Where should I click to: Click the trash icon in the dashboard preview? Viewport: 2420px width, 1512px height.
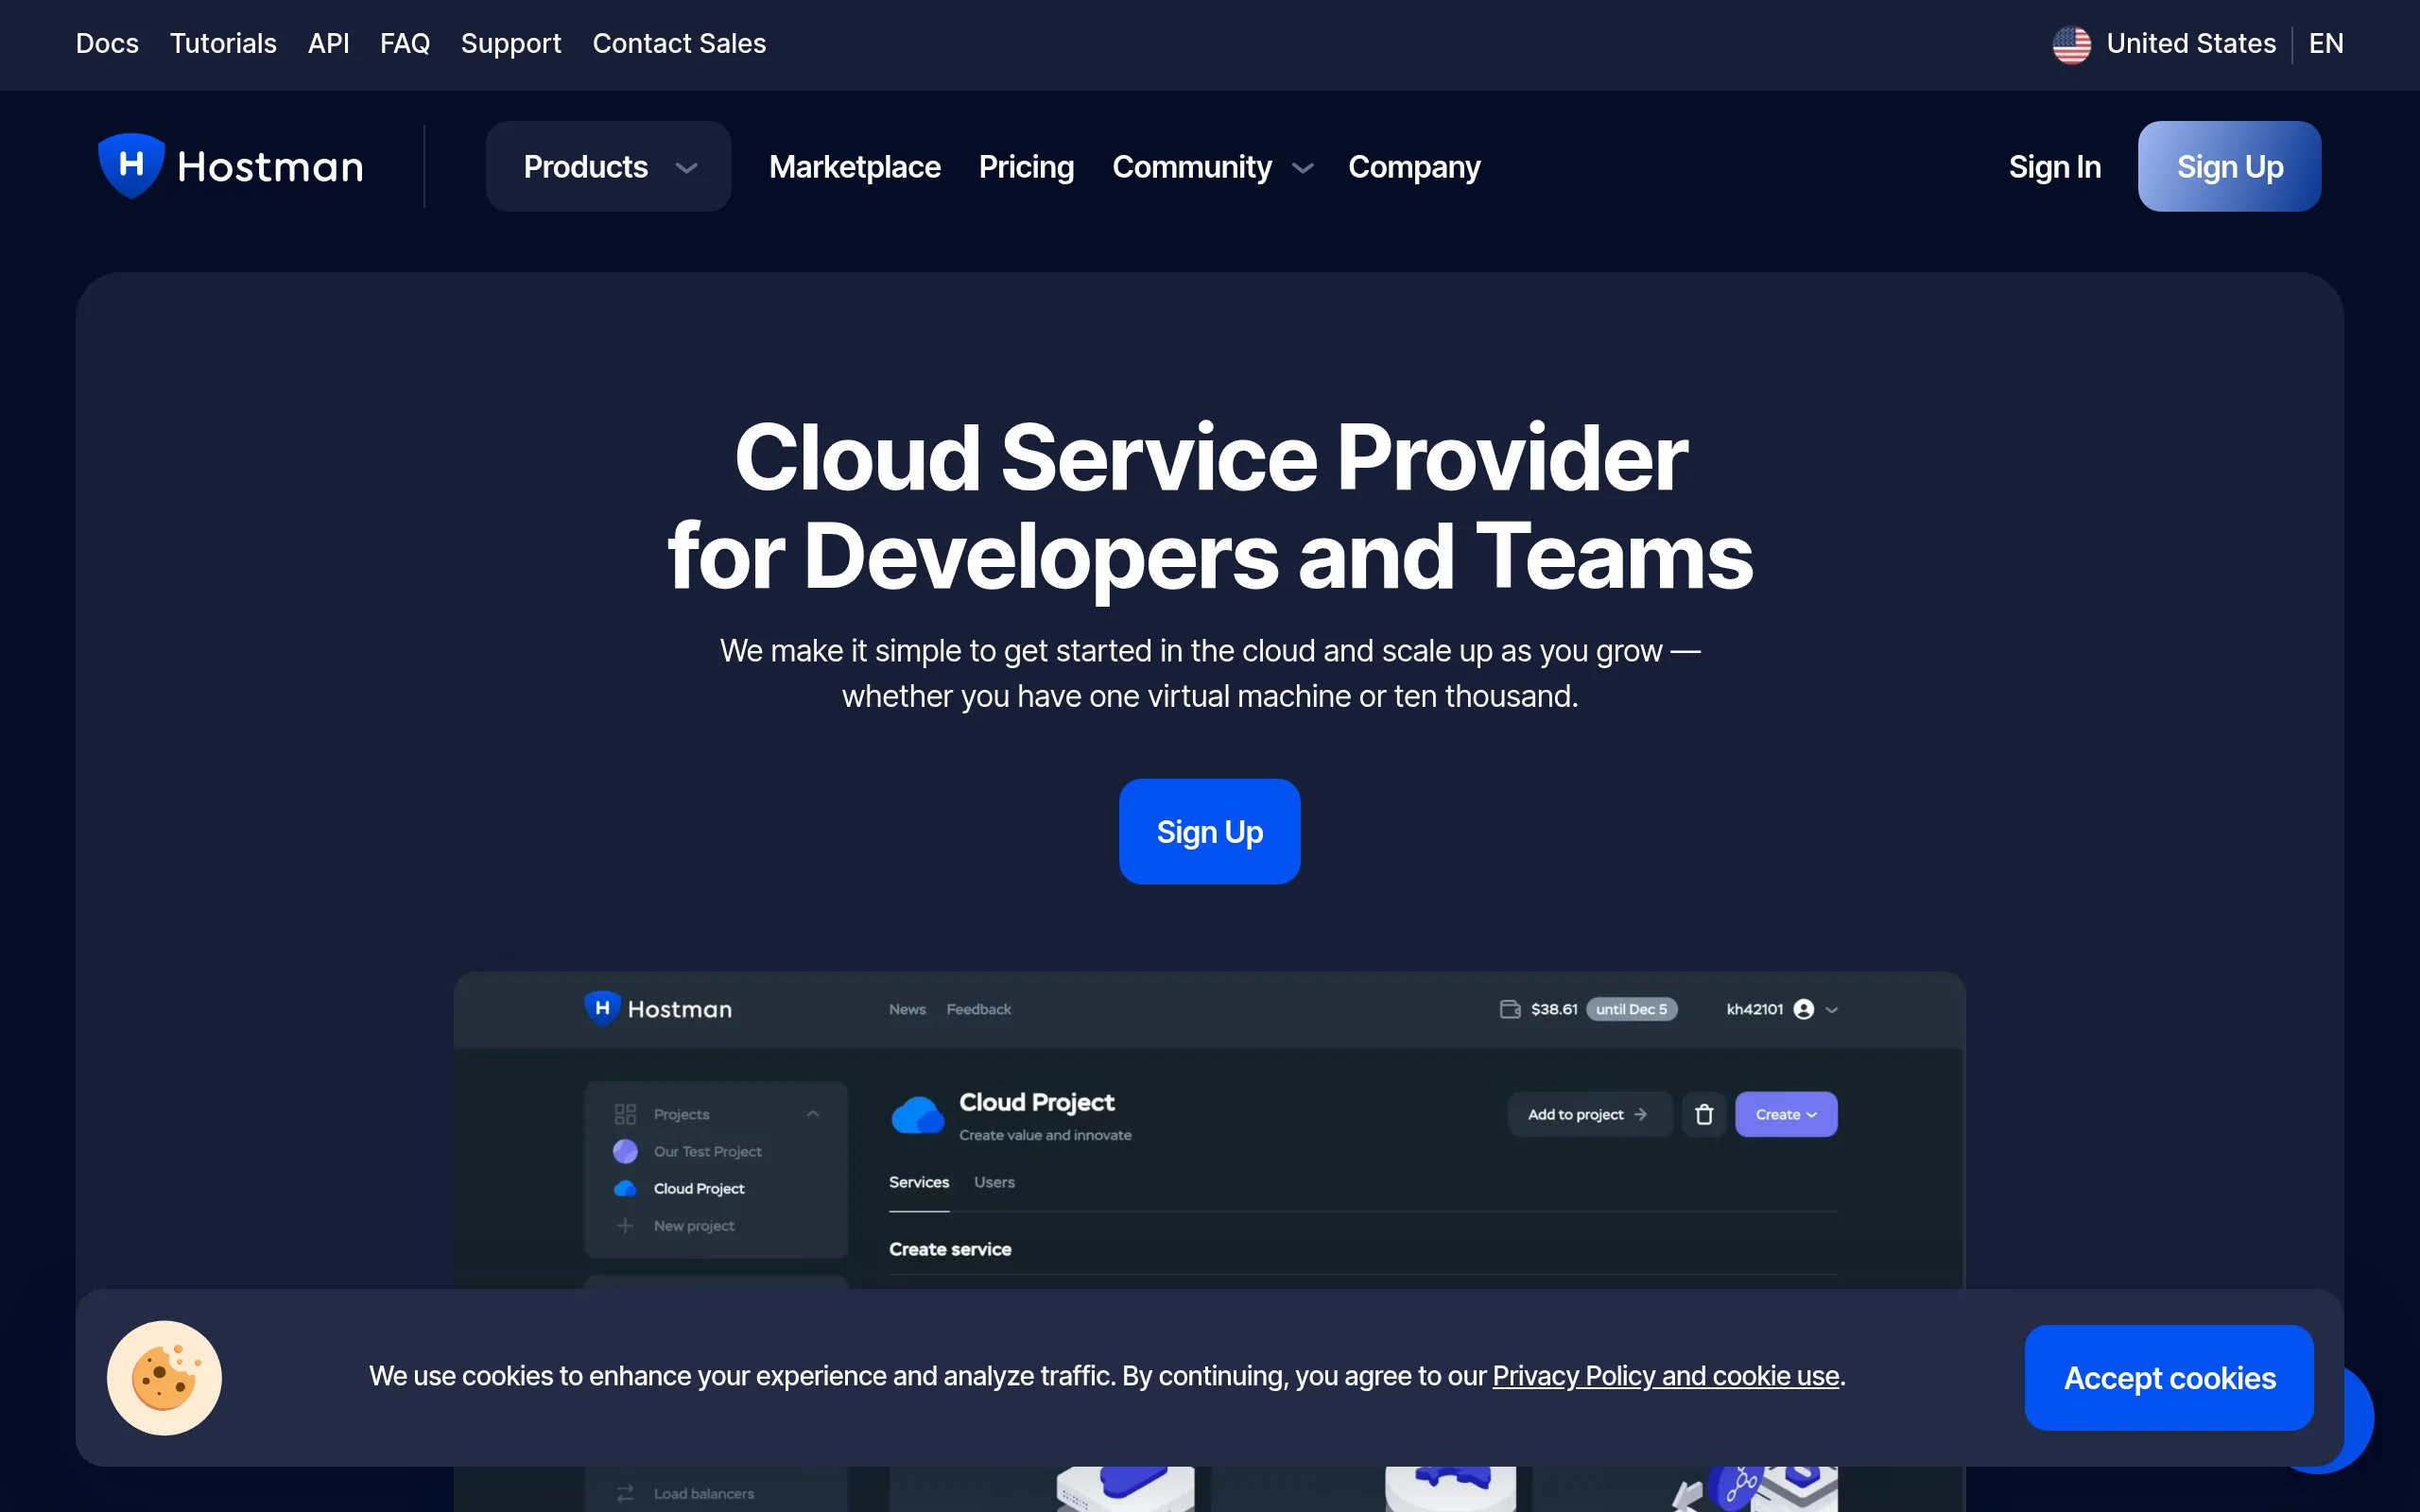click(1704, 1114)
